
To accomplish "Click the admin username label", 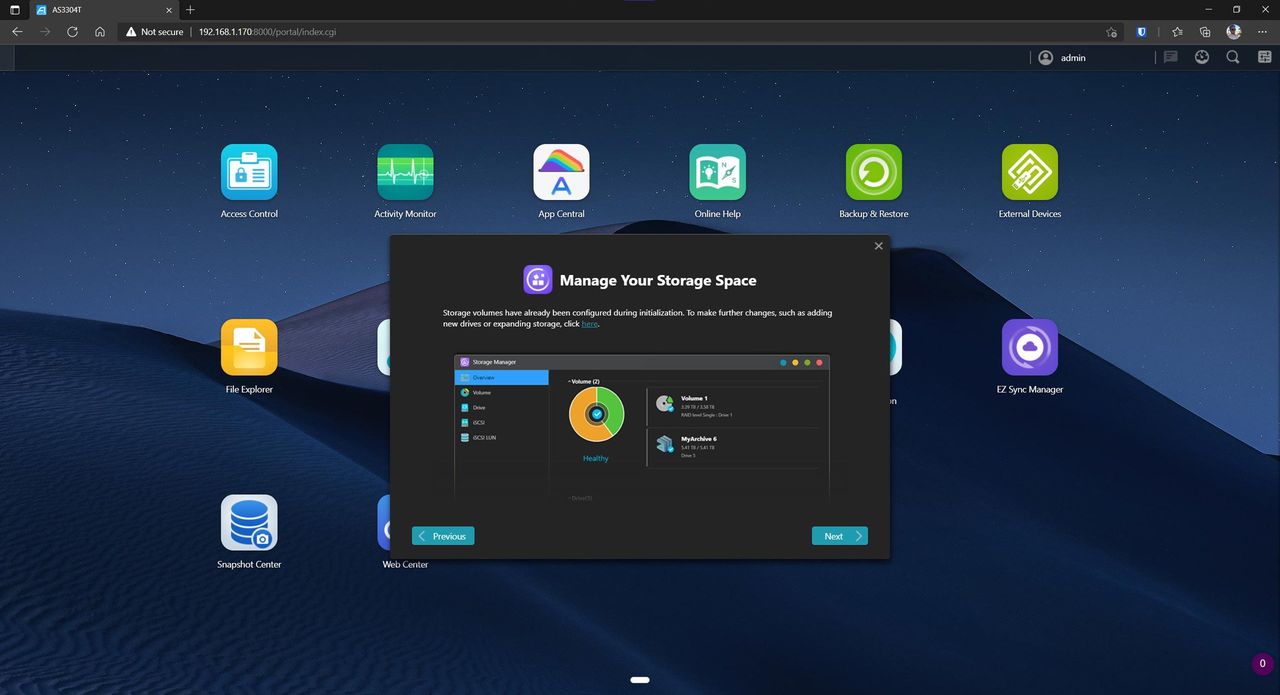I will (1073, 58).
